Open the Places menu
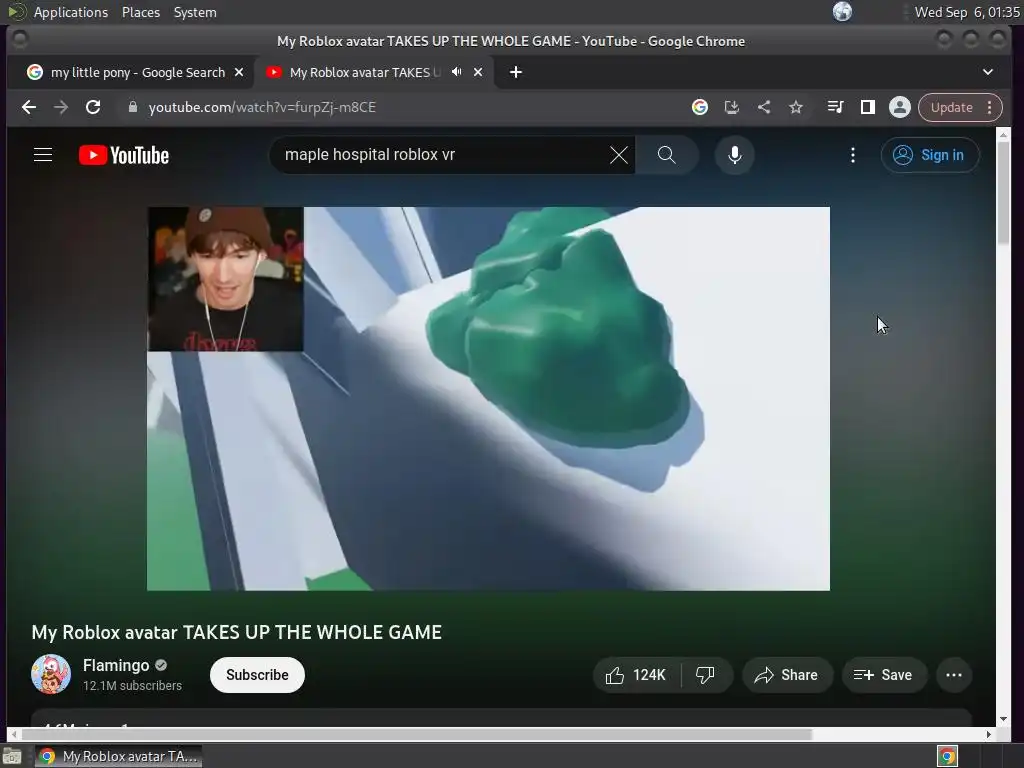The image size is (1024, 768). [x=140, y=12]
